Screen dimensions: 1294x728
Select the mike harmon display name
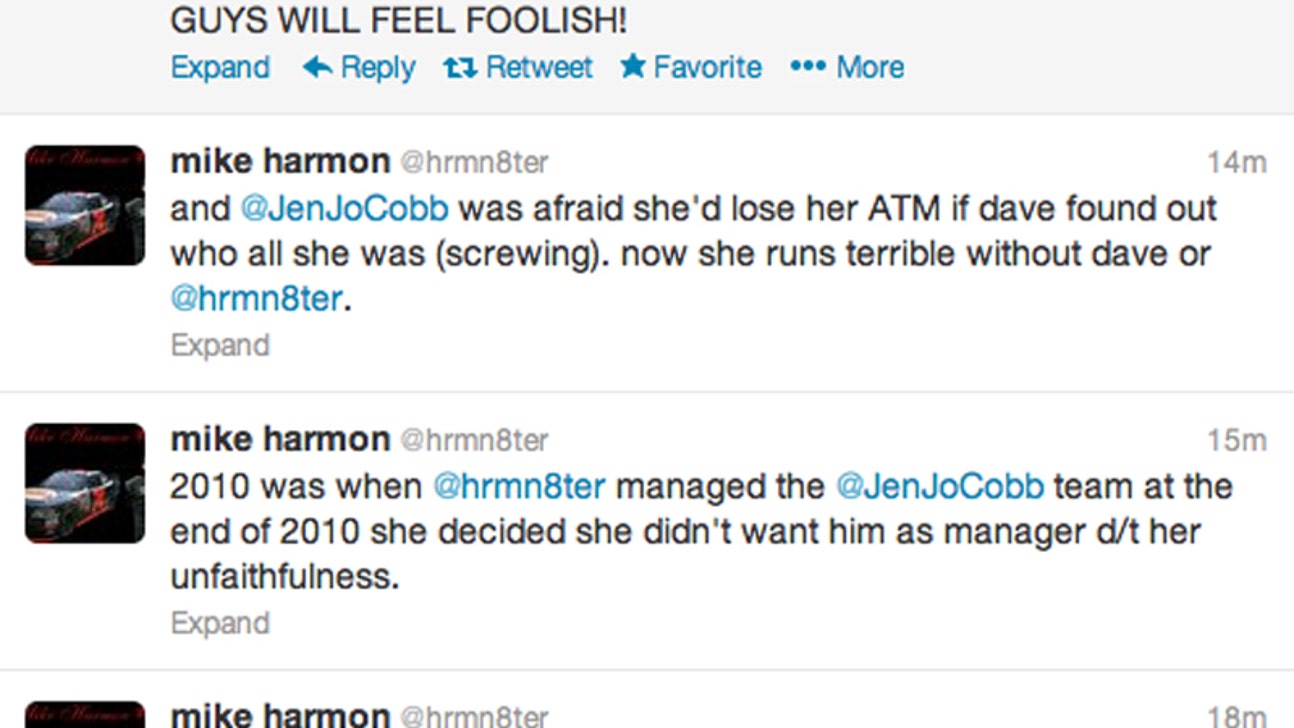click(x=280, y=160)
